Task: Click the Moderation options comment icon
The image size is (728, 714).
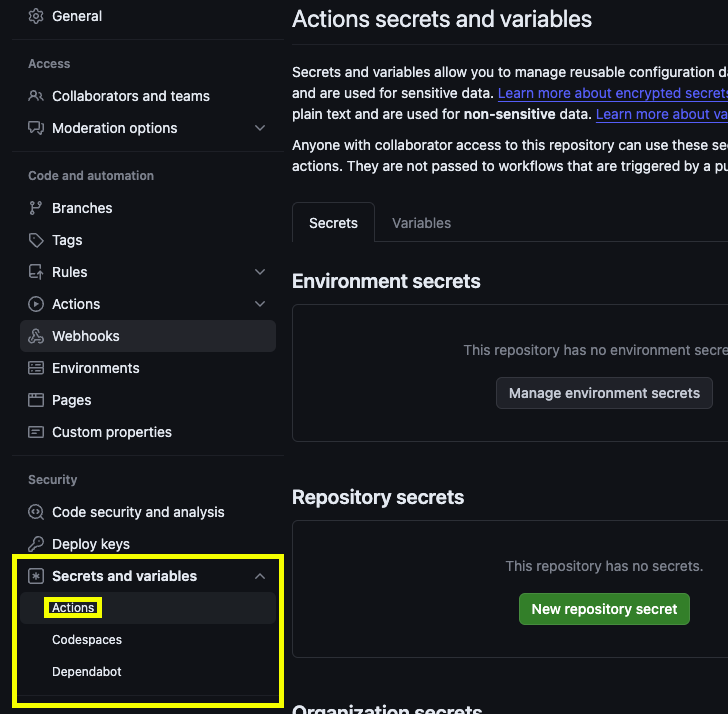Action: tap(36, 128)
